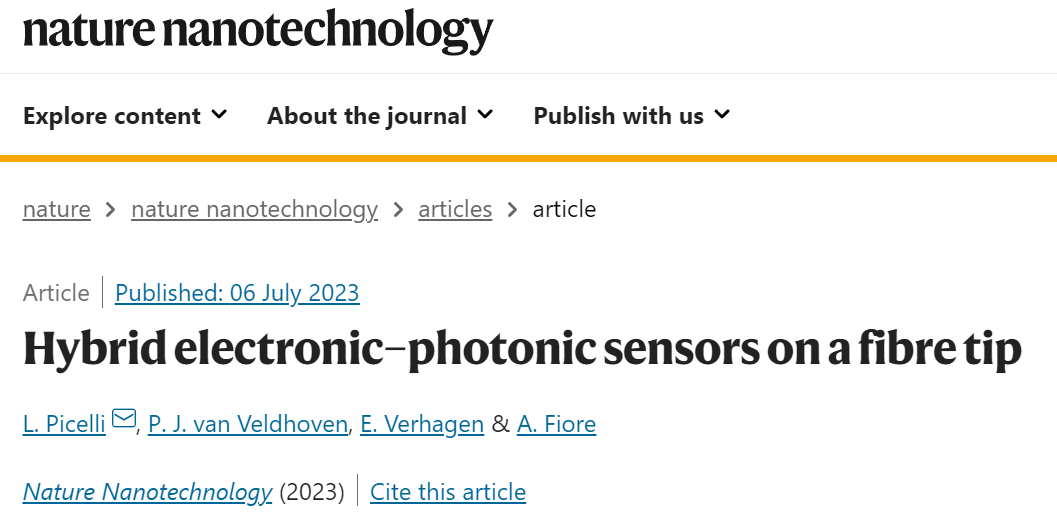Expand the Explore content menu
Image resolution: width=1057 pixels, height=531 pixels.
pos(125,116)
